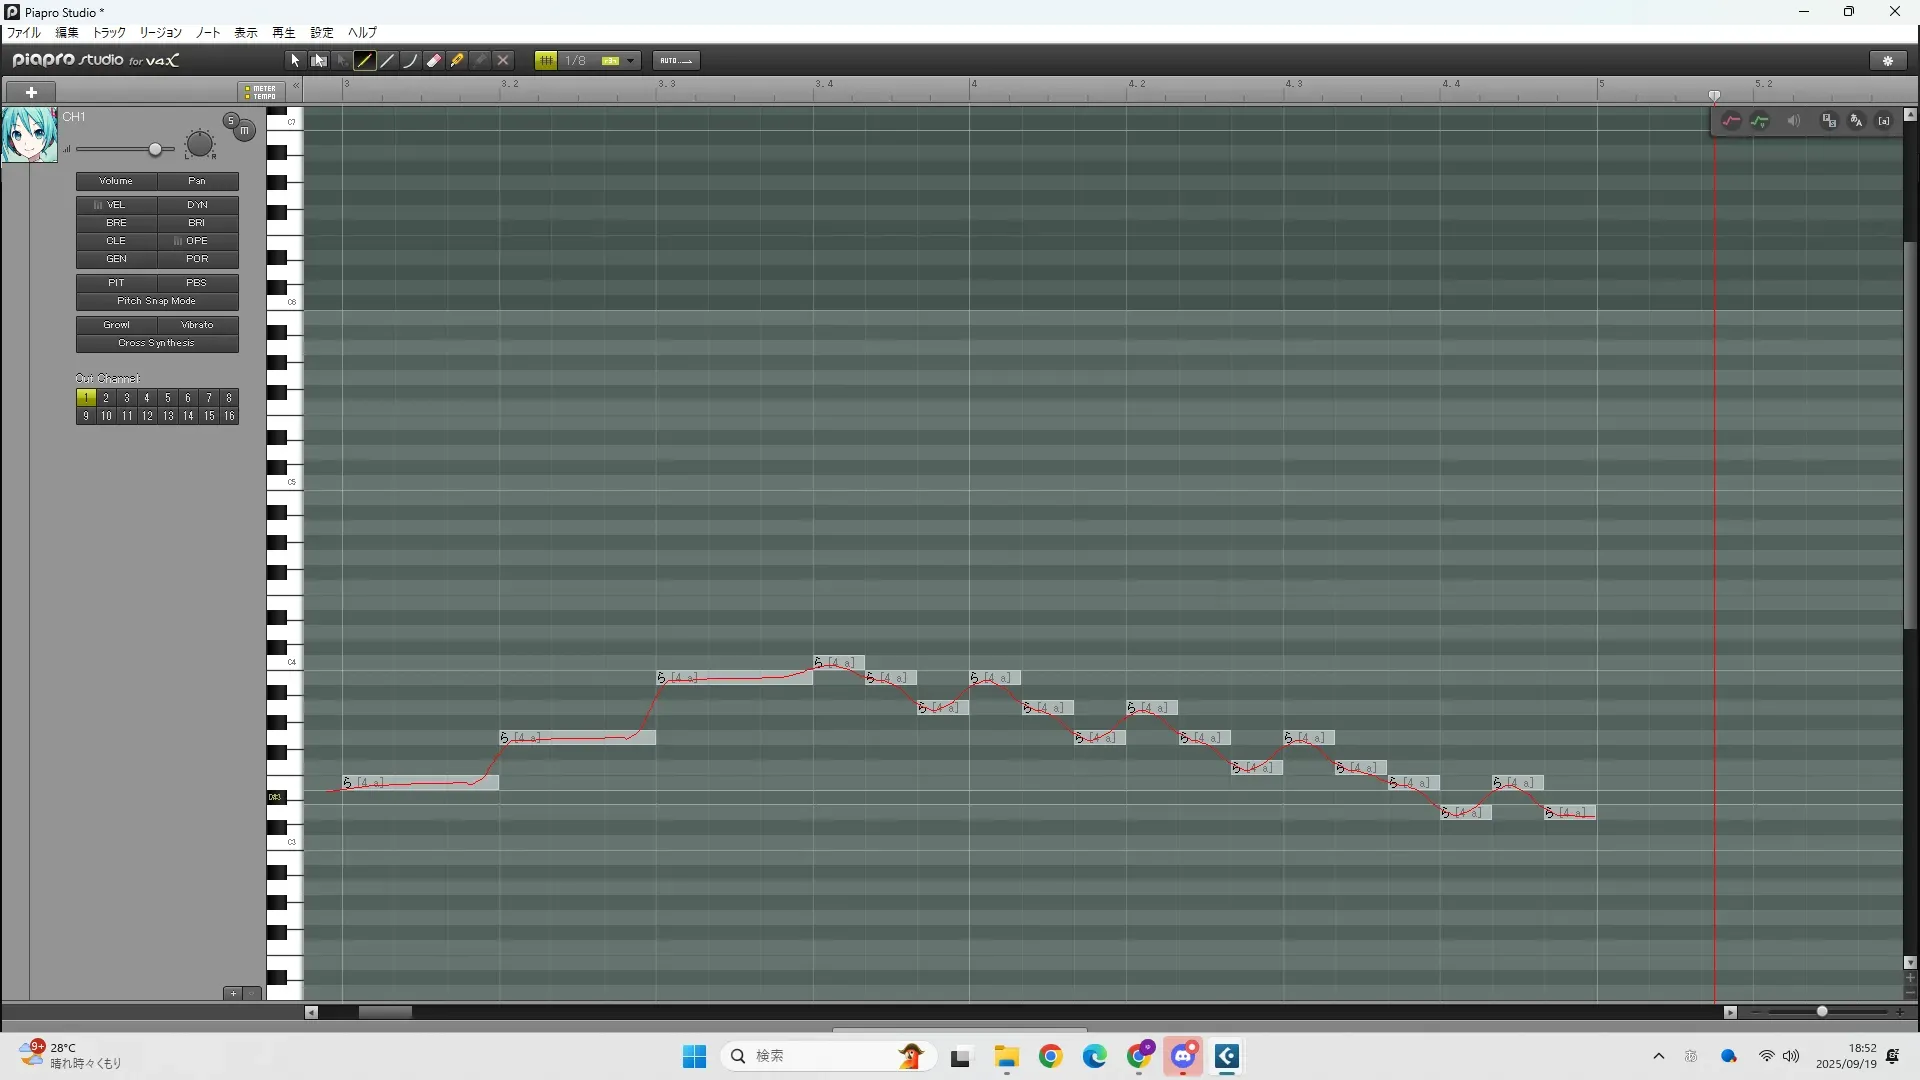Click the red pitch curve display icon
The image size is (1920, 1080).
(x=1732, y=121)
